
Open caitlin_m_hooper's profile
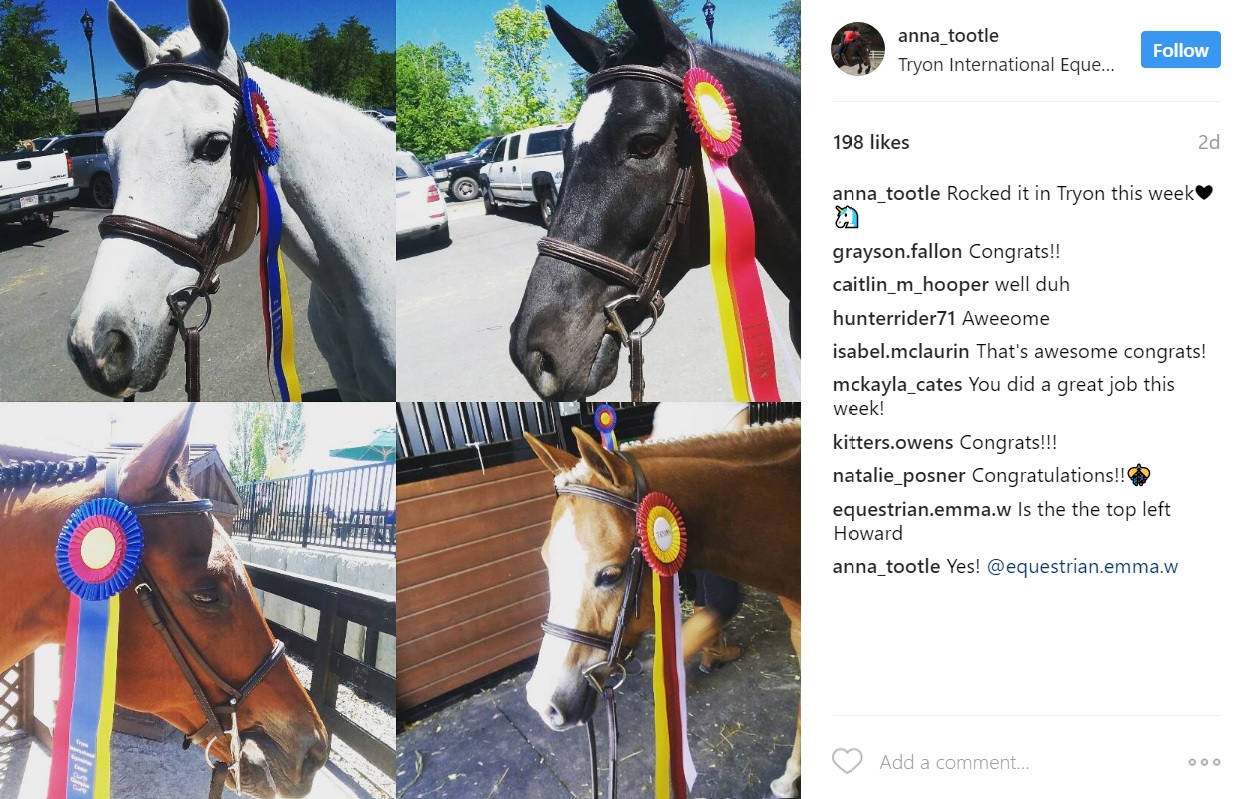[911, 285]
